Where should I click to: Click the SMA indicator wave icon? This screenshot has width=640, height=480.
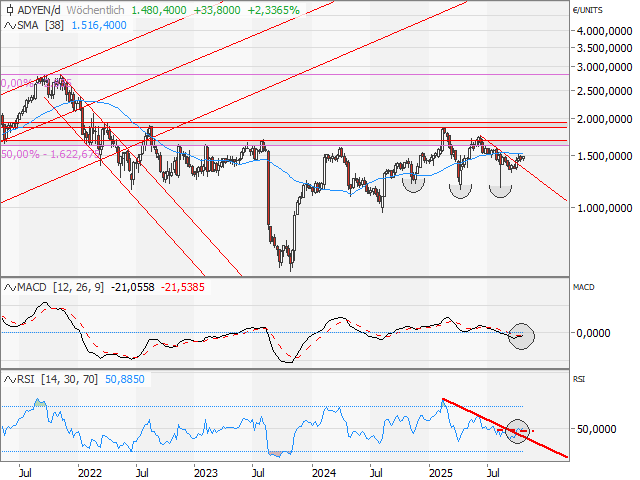pyautogui.click(x=11, y=23)
